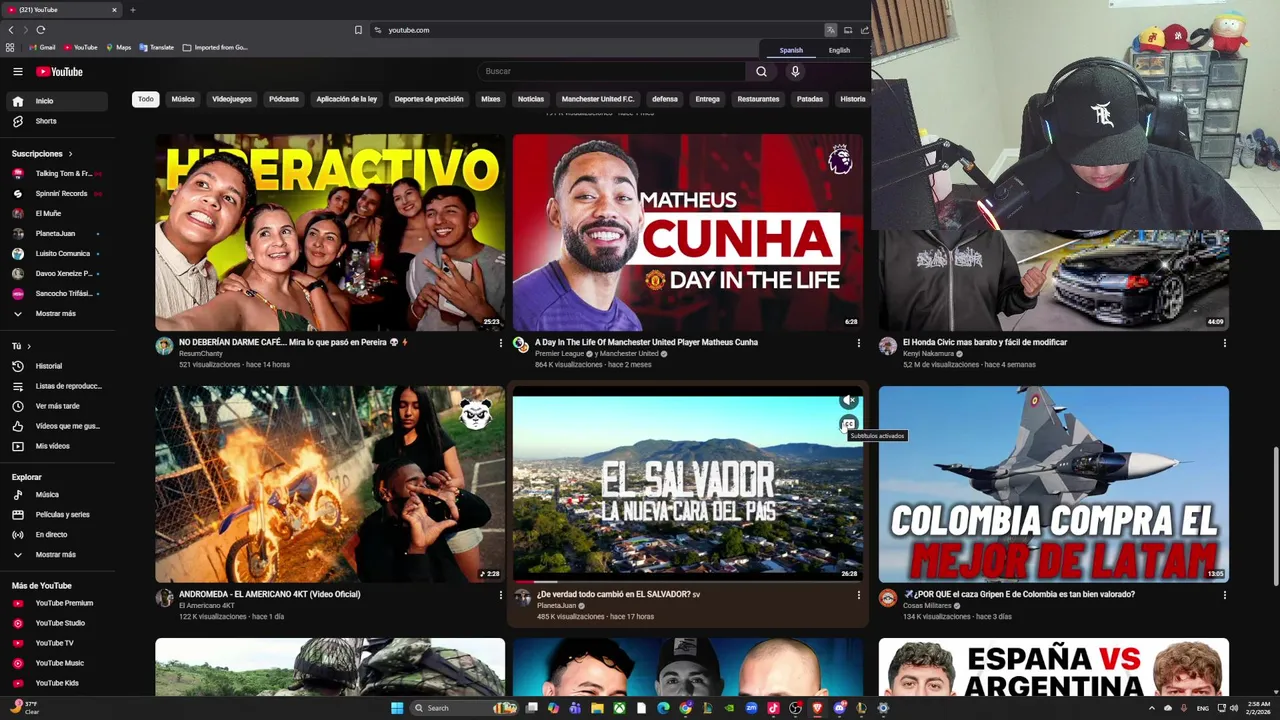Activate voice search microphone
1280x720 pixels.
coord(795,71)
